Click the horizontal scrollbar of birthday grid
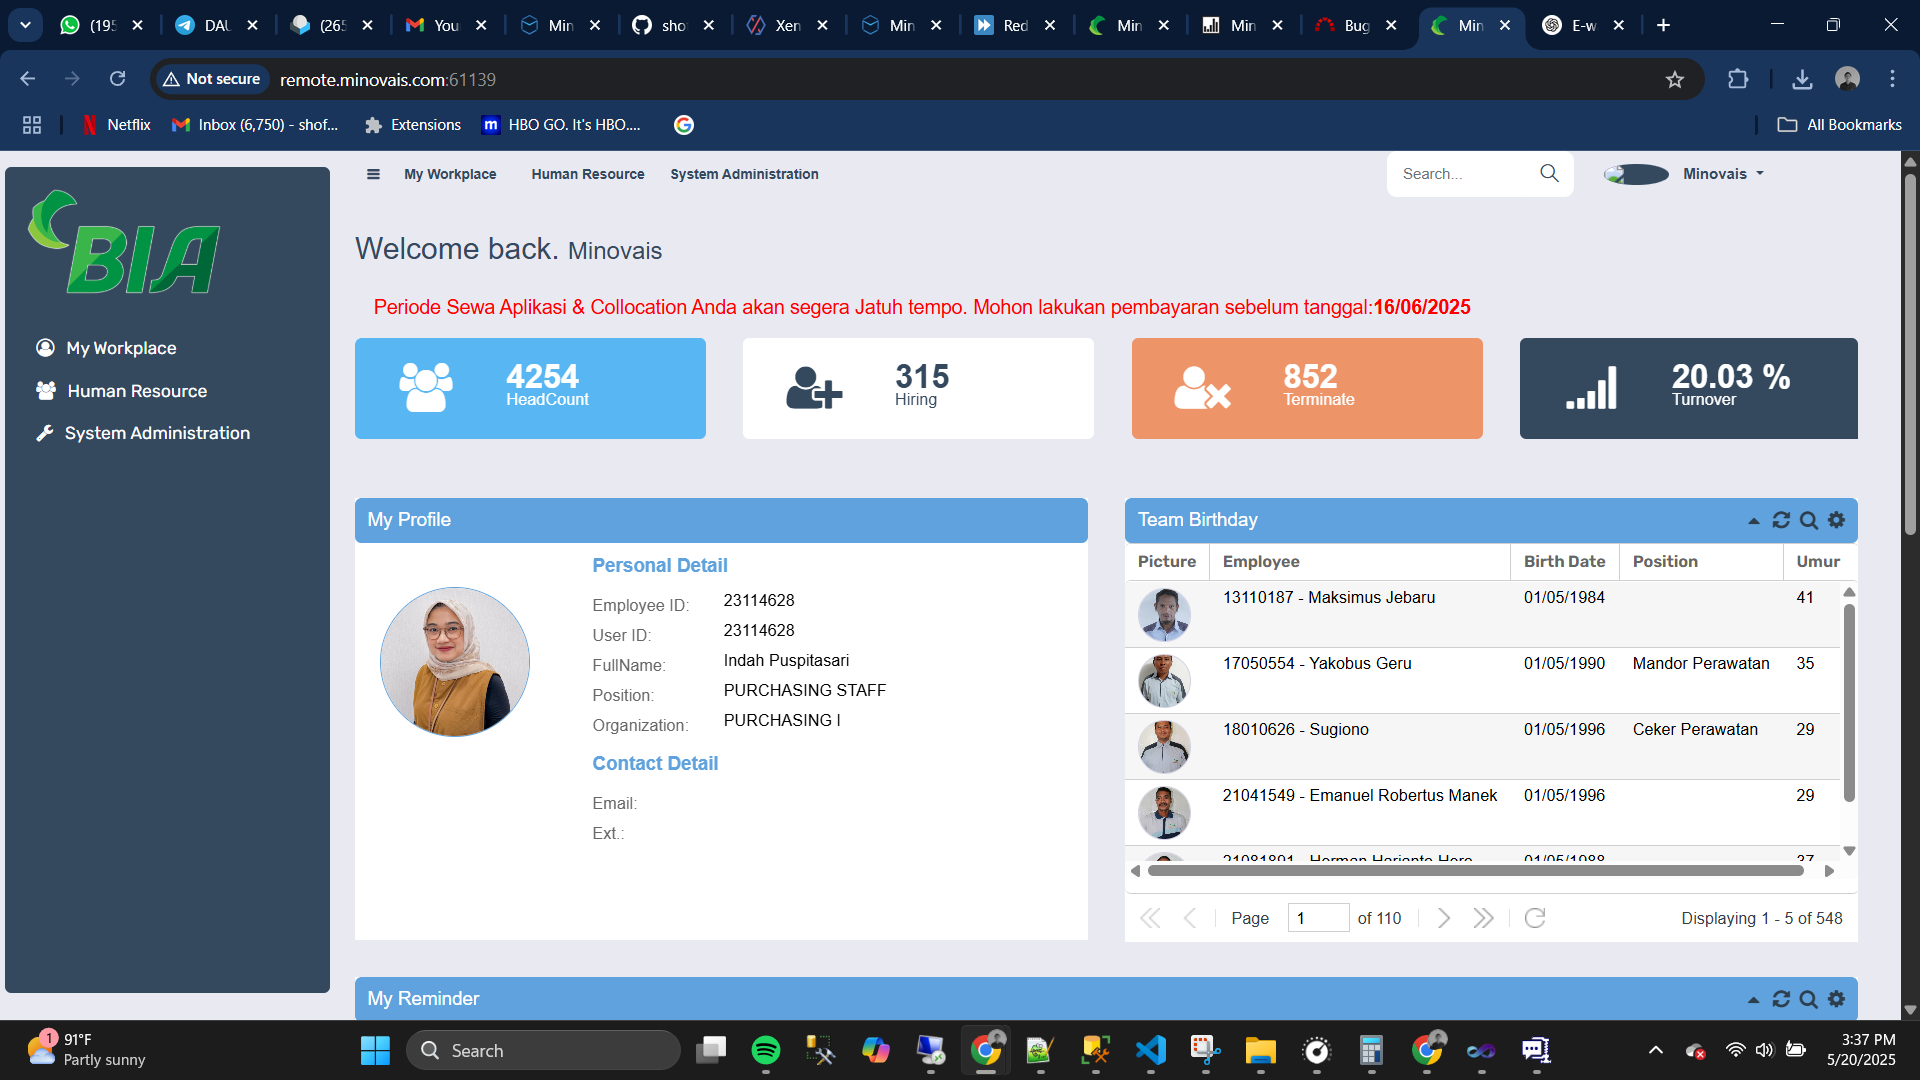This screenshot has height=1080, width=1920. click(x=1475, y=871)
